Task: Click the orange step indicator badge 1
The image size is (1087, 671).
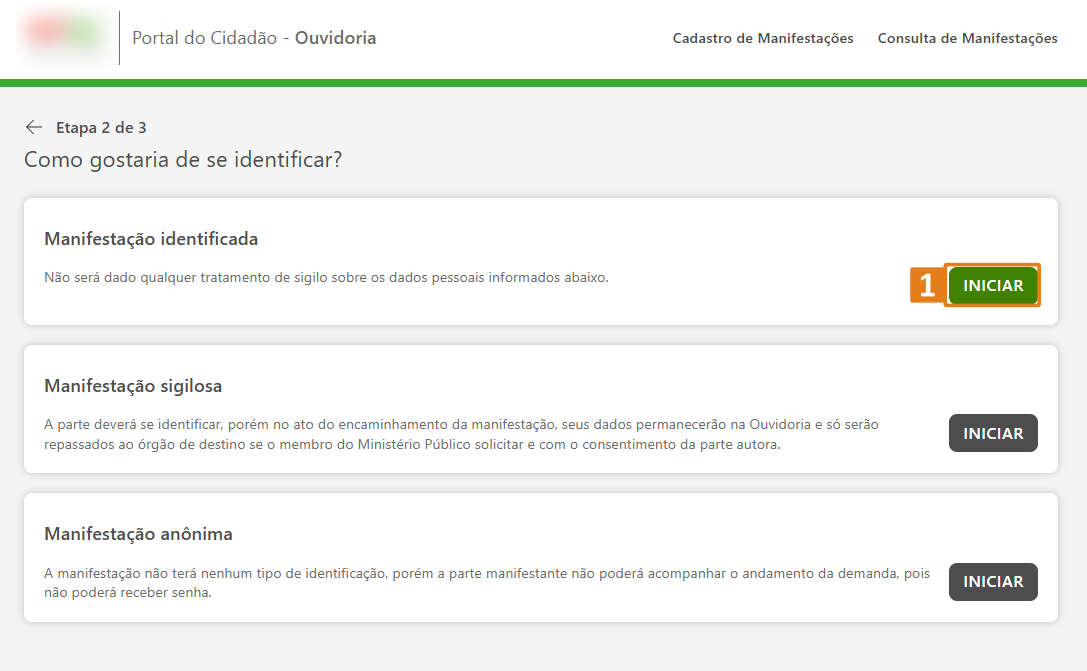Action: pyautogui.click(x=926, y=285)
